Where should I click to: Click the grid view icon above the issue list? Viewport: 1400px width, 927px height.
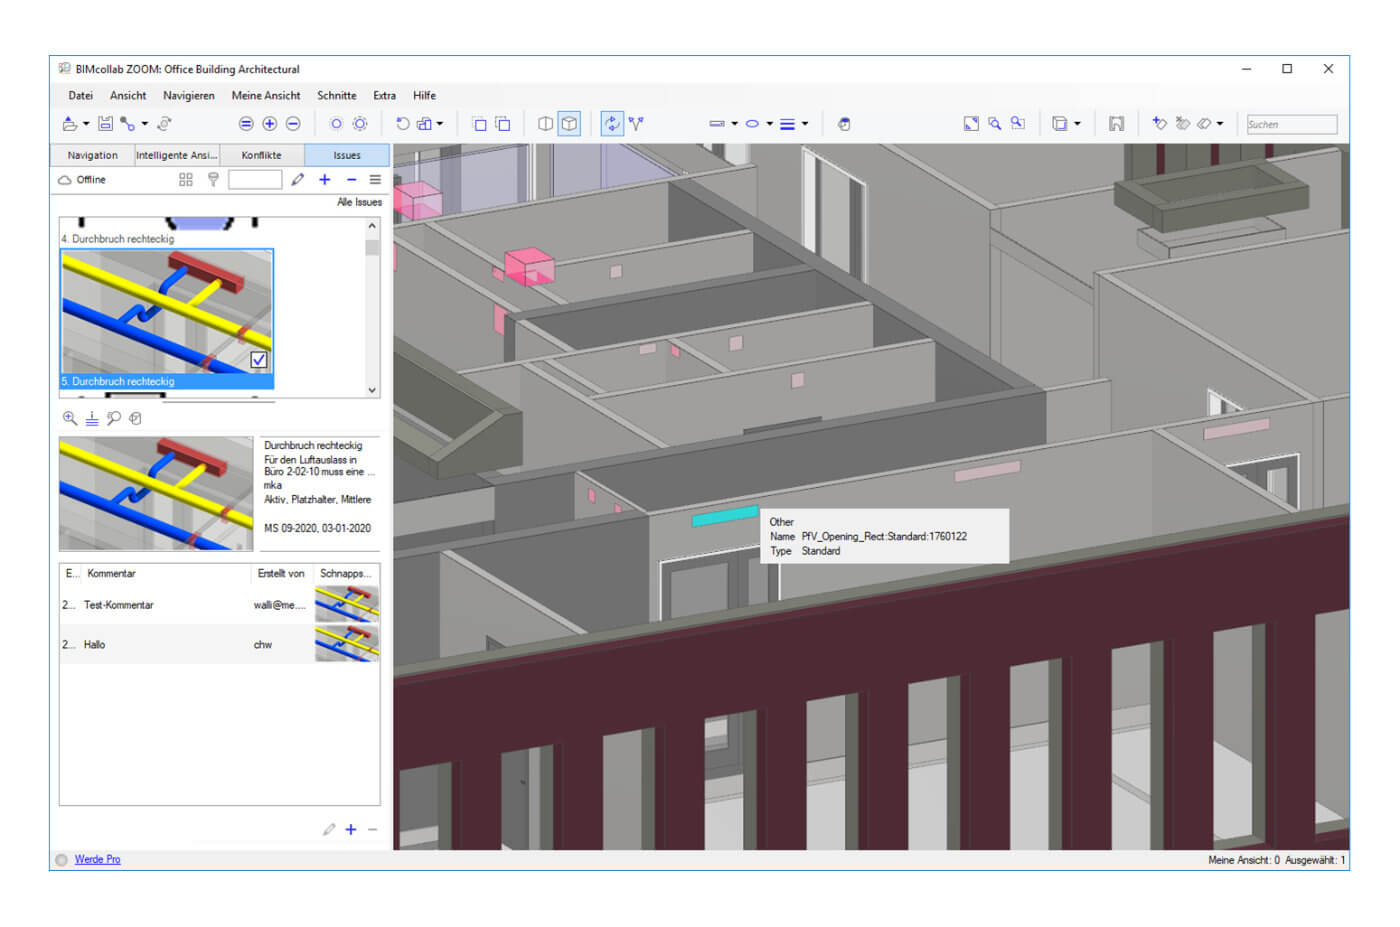185,179
